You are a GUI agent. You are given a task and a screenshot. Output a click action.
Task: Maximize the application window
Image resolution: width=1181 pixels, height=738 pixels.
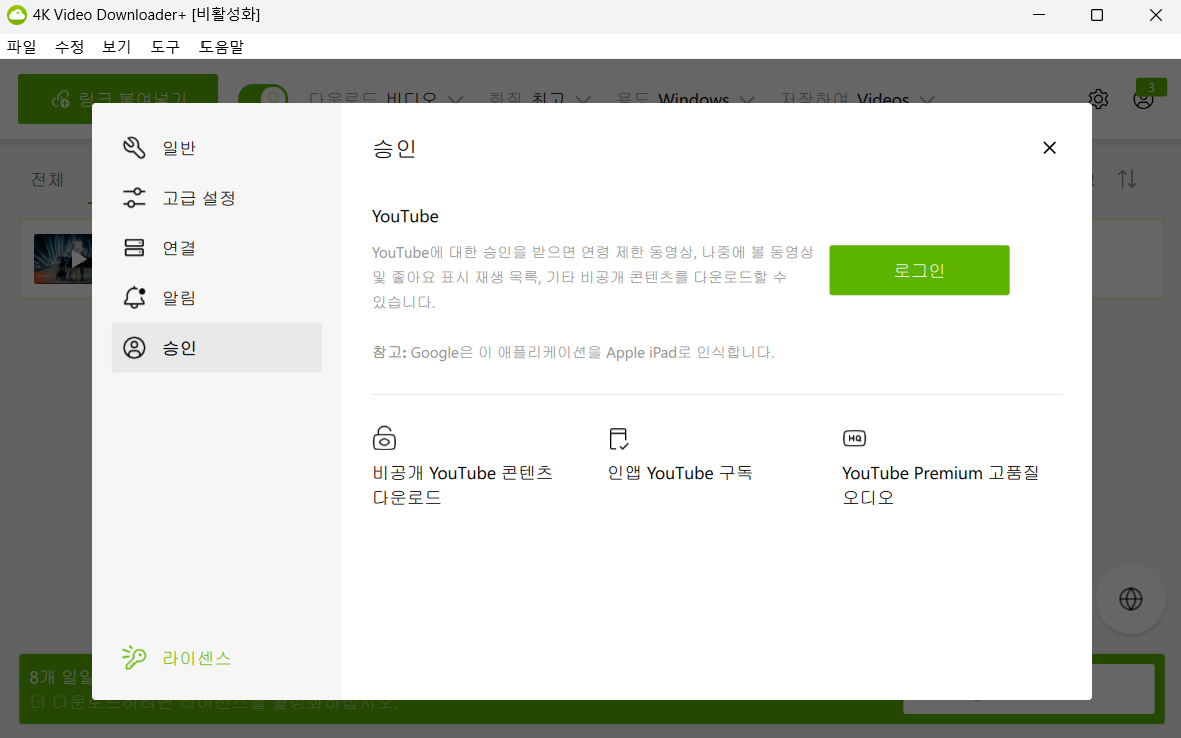coord(1097,15)
